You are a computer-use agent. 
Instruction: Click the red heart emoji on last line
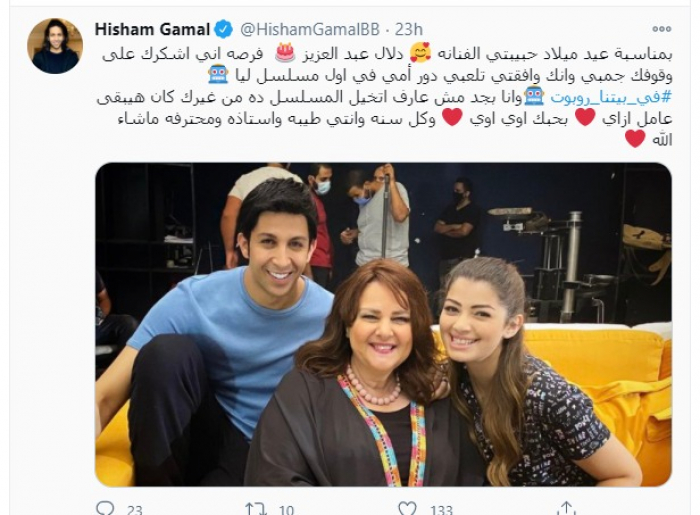click(x=635, y=139)
